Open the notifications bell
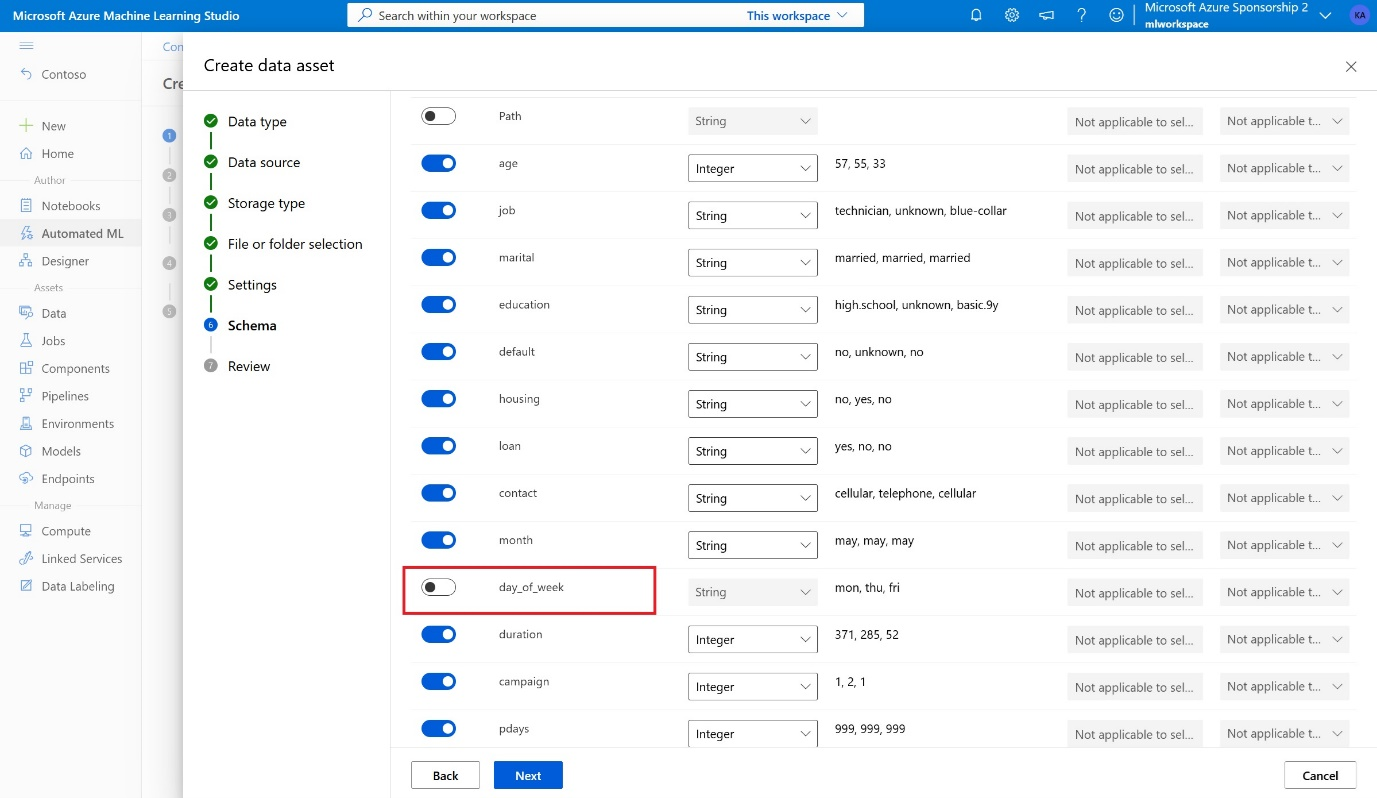Viewport: 1377px width, 798px height. click(976, 15)
